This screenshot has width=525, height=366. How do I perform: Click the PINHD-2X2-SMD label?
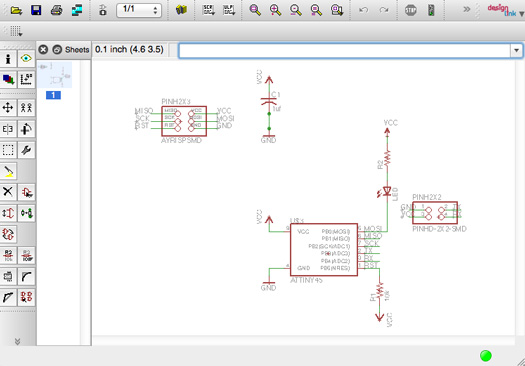(439, 229)
